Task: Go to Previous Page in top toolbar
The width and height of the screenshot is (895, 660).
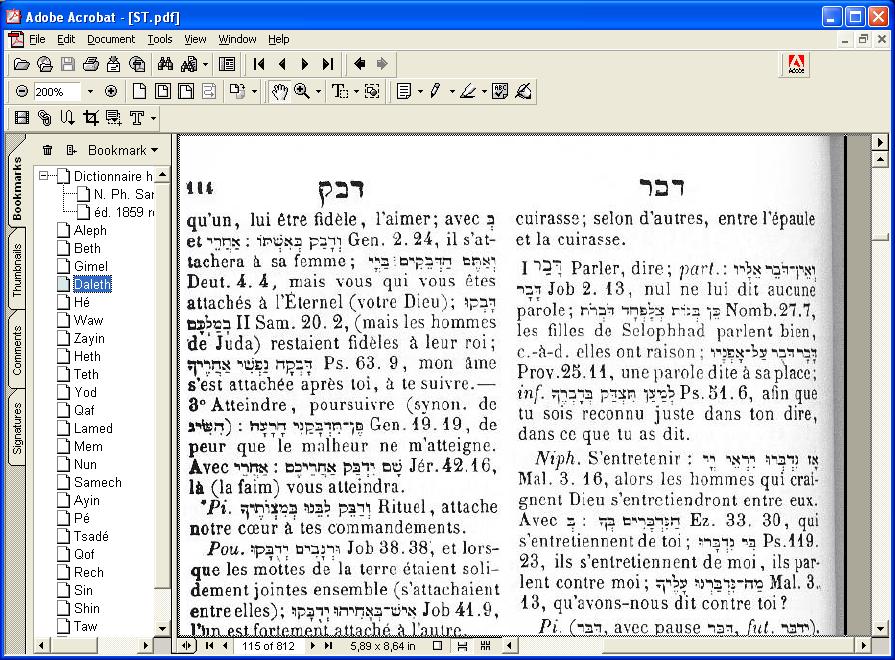Action: pos(282,64)
